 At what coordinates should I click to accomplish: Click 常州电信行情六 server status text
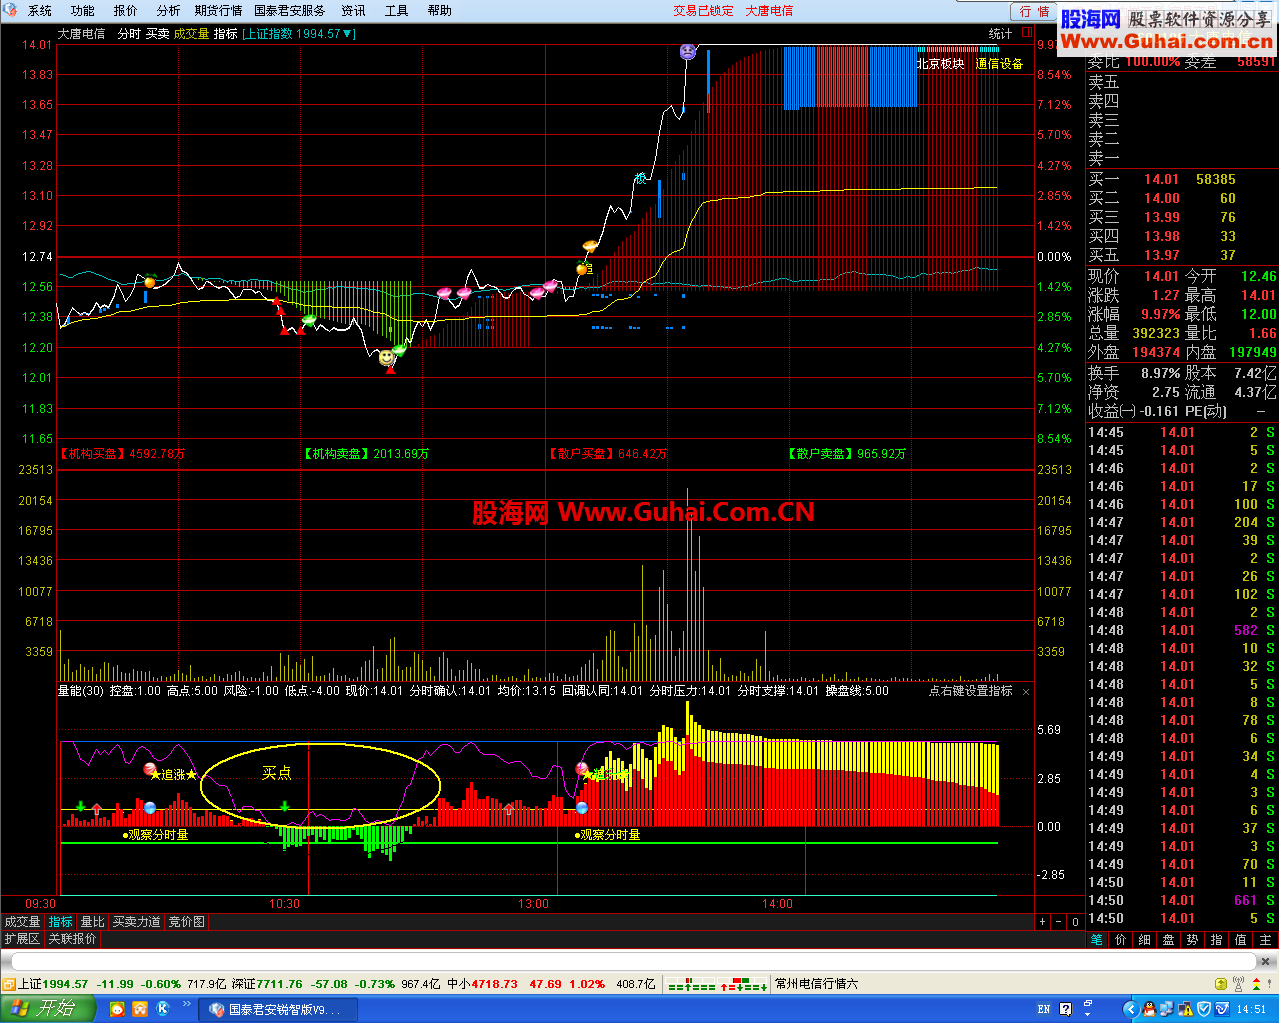coord(817,984)
